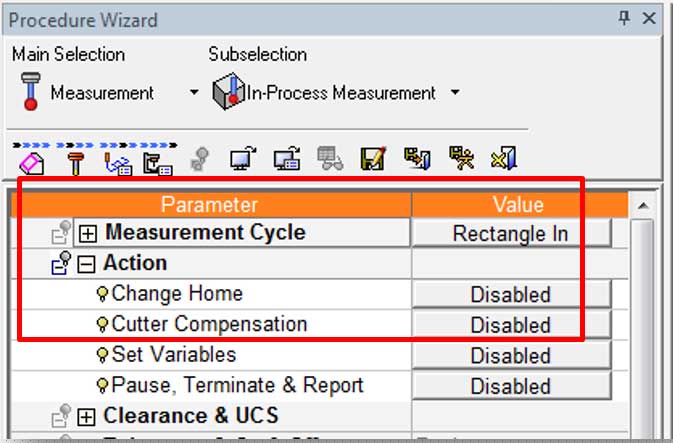Image resolution: width=673 pixels, height=443 pixels.
Task: Click the scrollbar up arrow of parameter table
Action: click(645, 205)
